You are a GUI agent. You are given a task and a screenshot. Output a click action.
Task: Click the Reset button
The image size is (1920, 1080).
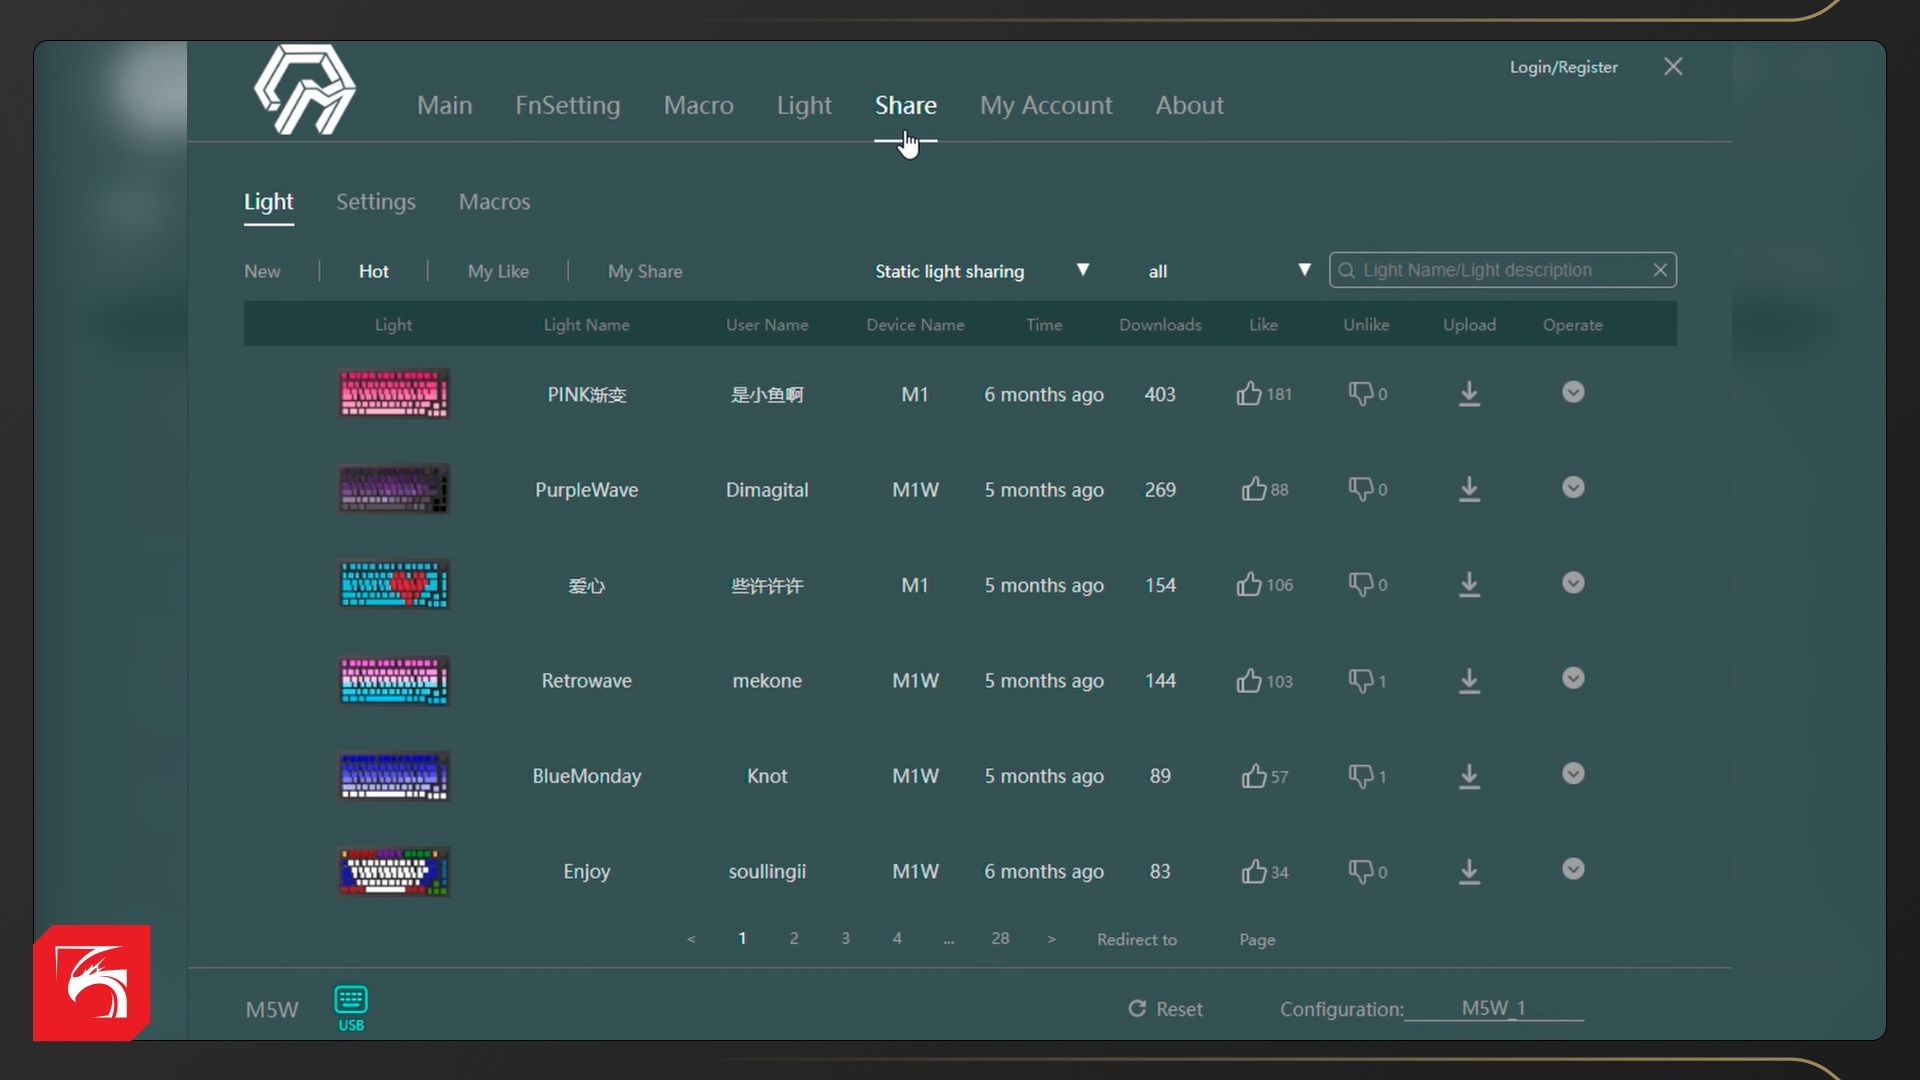click(x=1165, y=1009)
